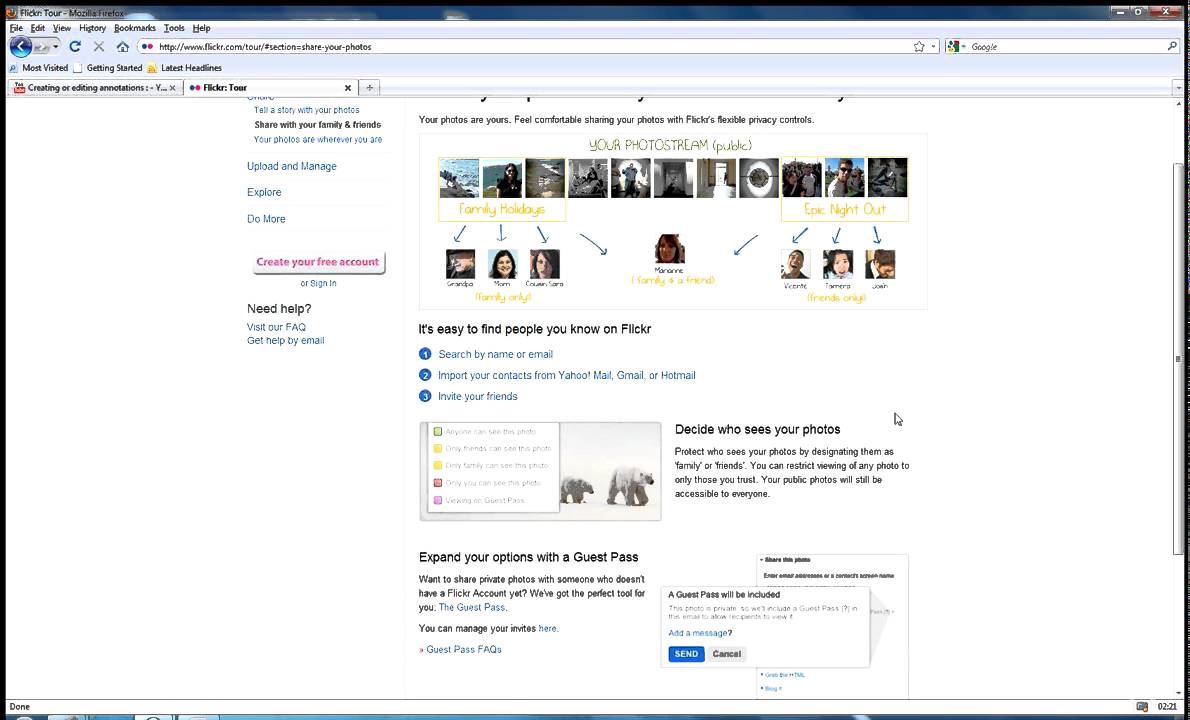Open the Visit our FAQ link

coord(276,327)
